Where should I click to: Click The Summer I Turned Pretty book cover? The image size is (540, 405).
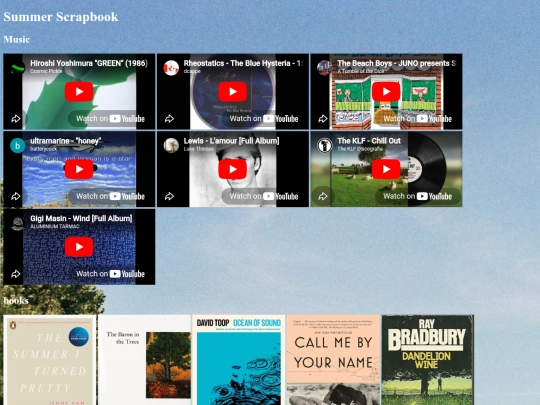(x=50, y=360)
